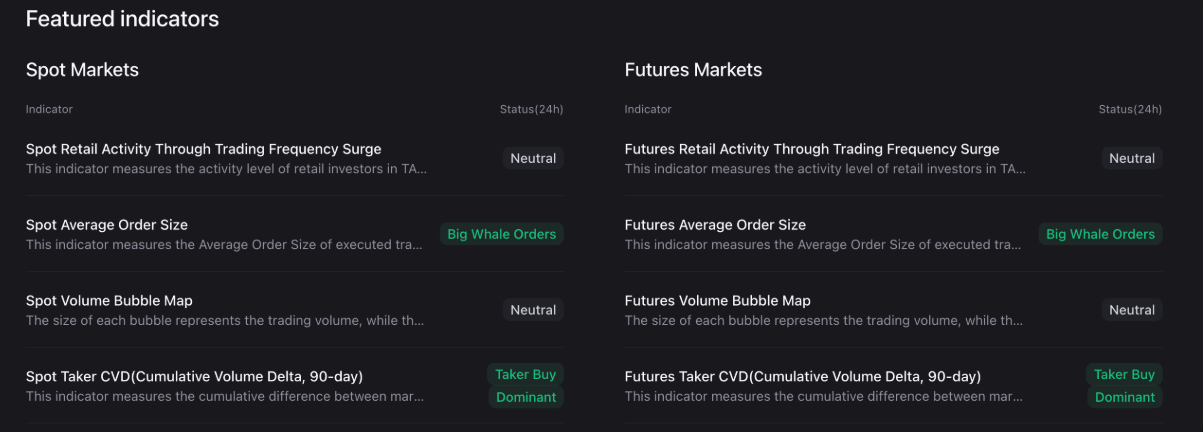Image resolution: width=1203 pixels, height=432 pixels.
Task: Click Neutral badge for Futures Volume Bubble Map
Action: pyautogui.click(x=1132, y=310)
